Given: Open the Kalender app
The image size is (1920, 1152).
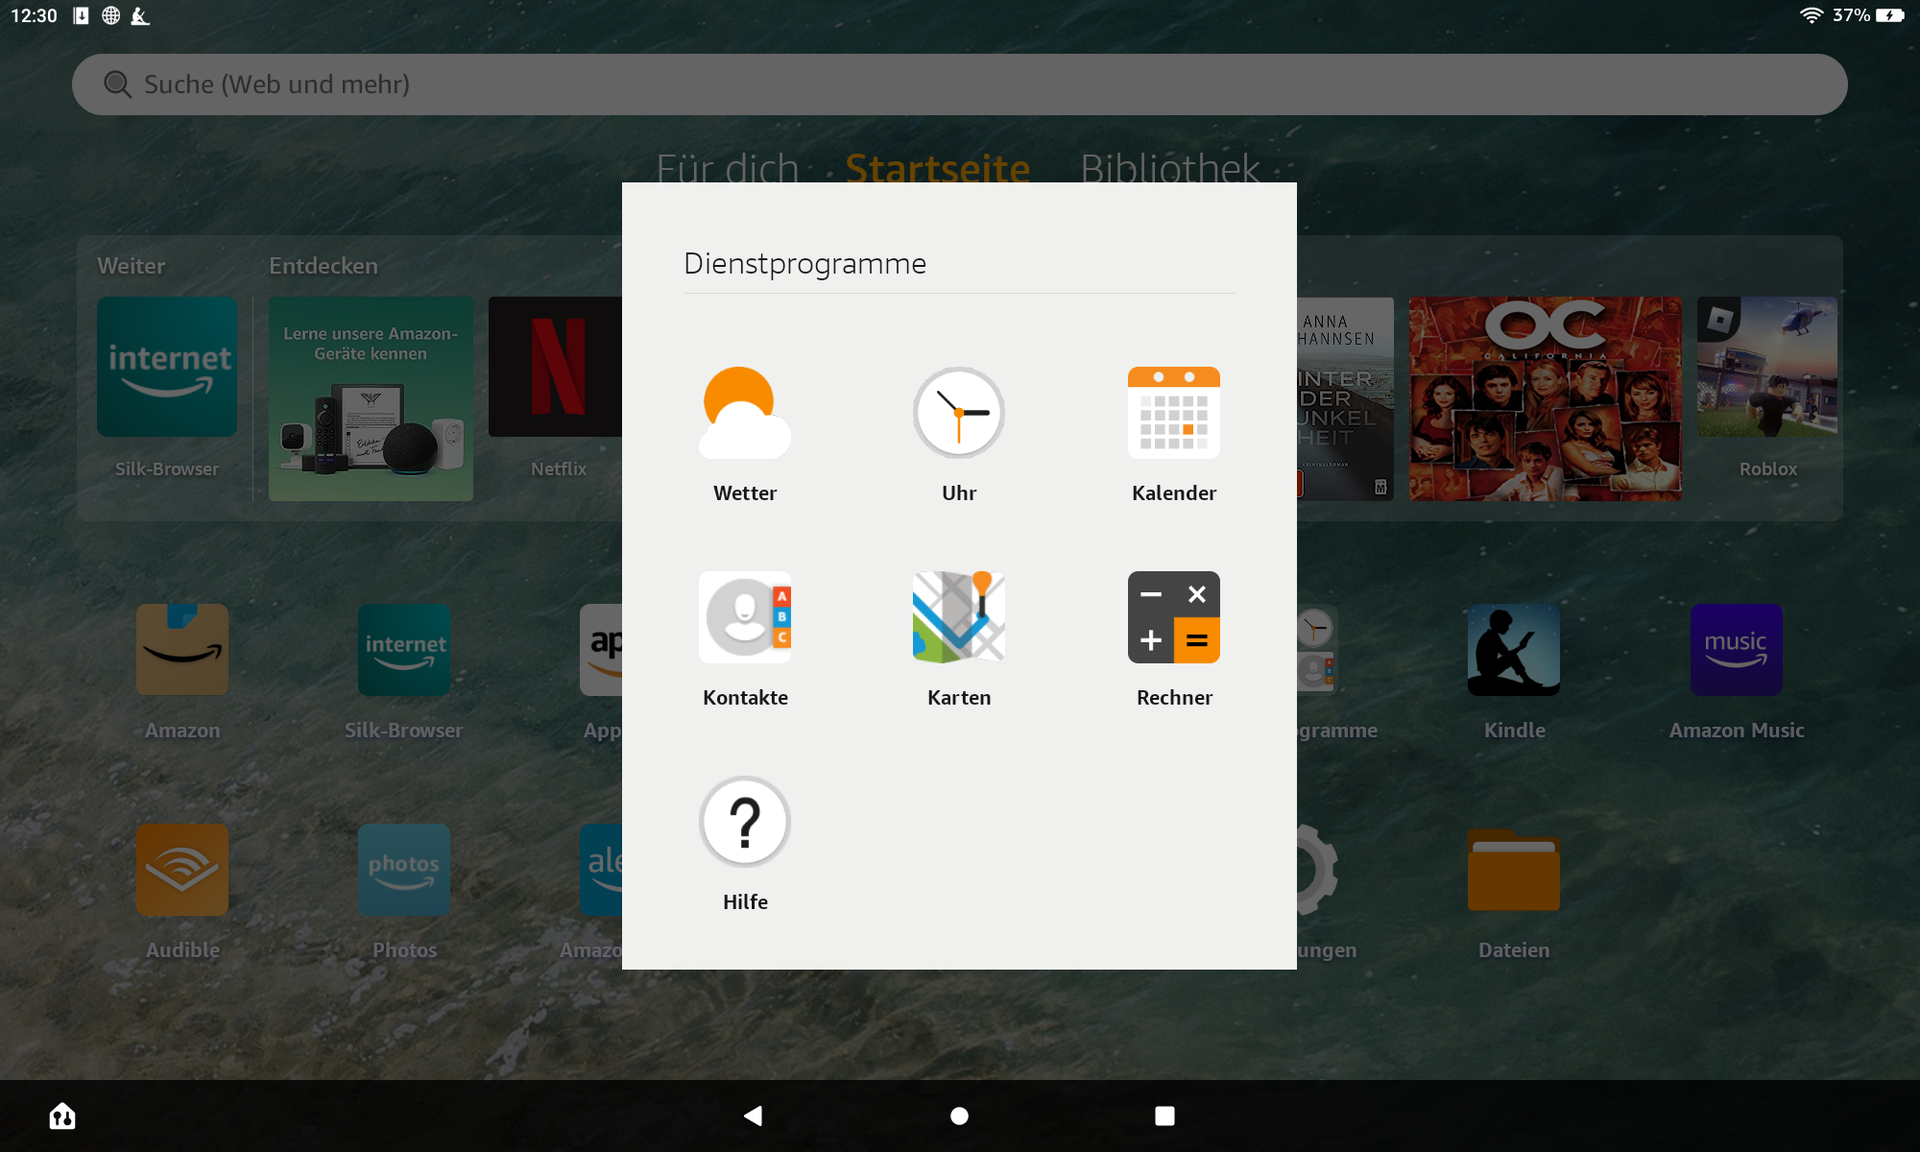Looking at the screenshot, I should (1173, 413).
